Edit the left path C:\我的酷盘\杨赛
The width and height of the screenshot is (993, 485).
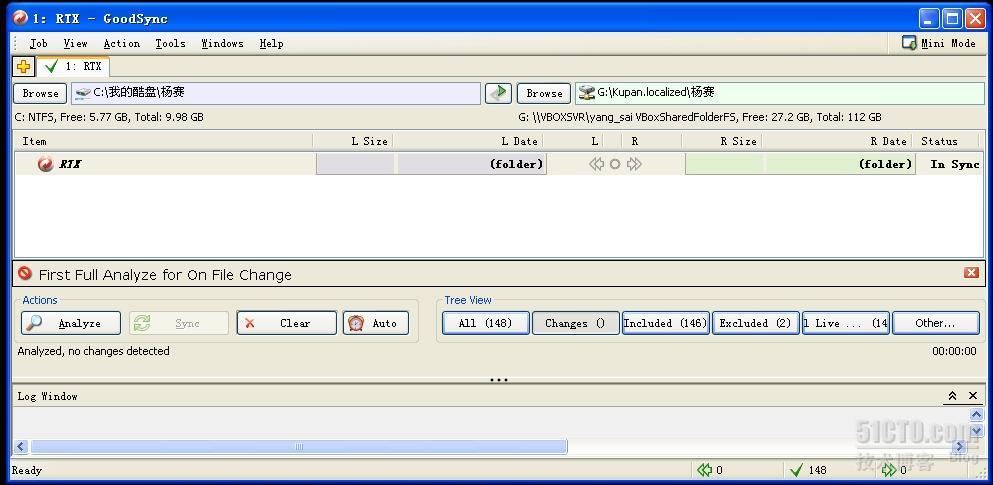(x=275, y=93)
